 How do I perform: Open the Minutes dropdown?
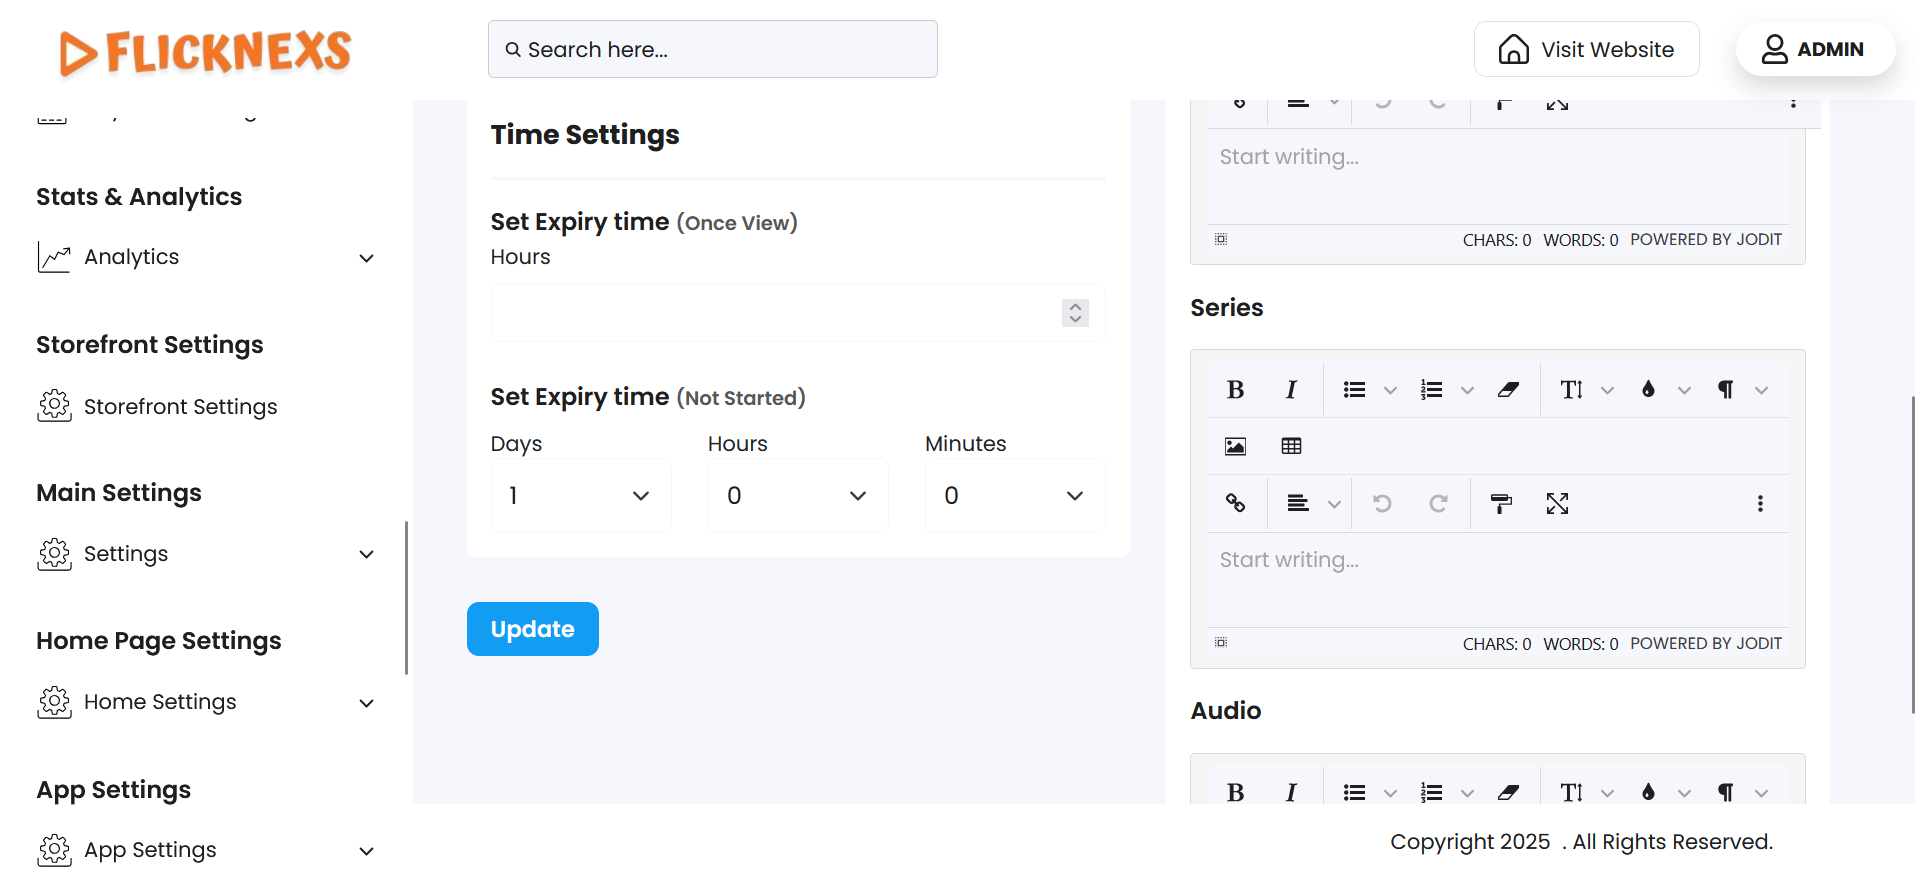pos(1014,496)
